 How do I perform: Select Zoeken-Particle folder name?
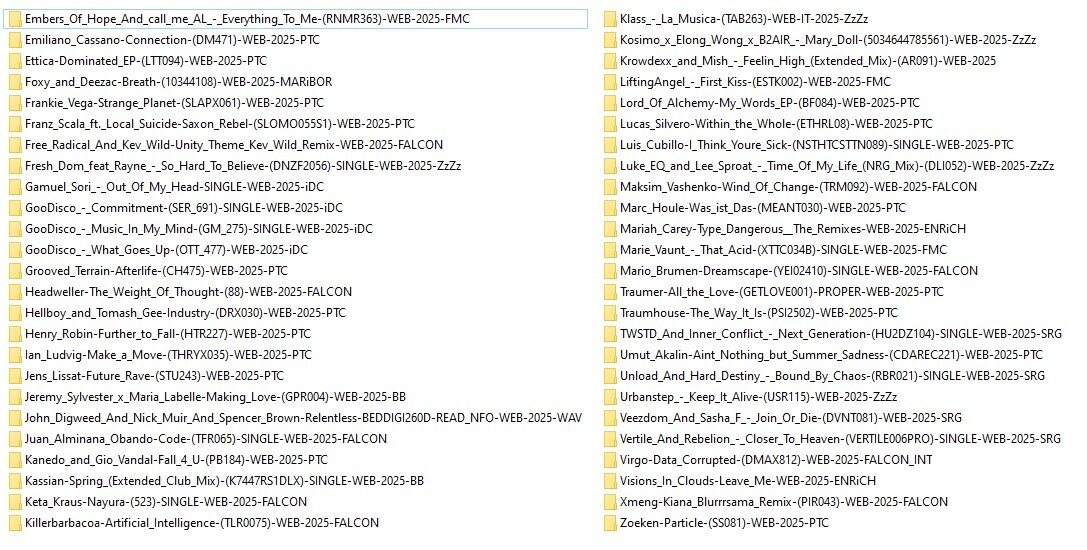[724, 522]
